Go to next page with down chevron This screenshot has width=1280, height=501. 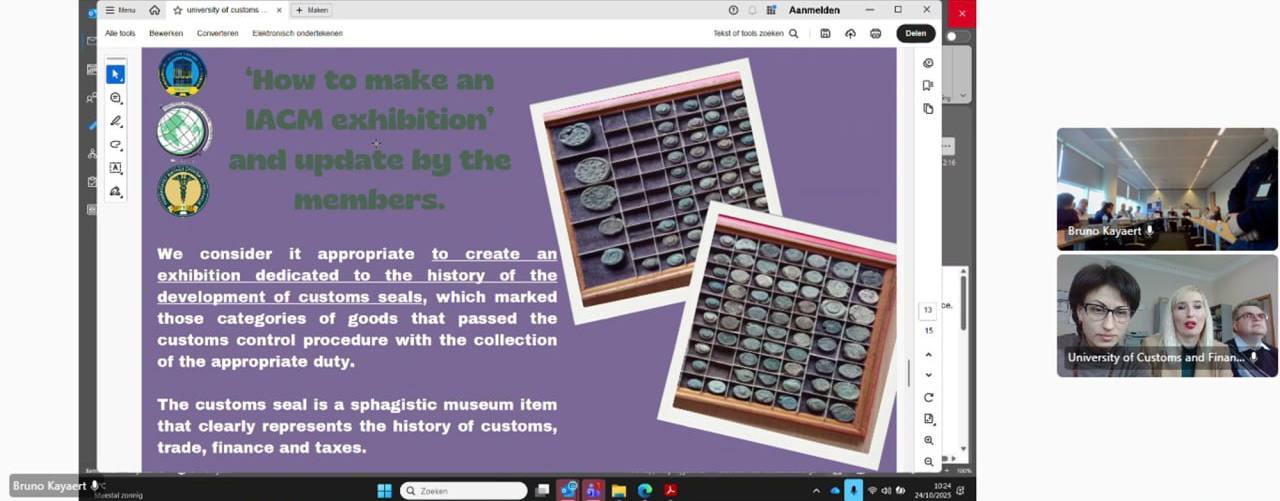click(929, 375)
